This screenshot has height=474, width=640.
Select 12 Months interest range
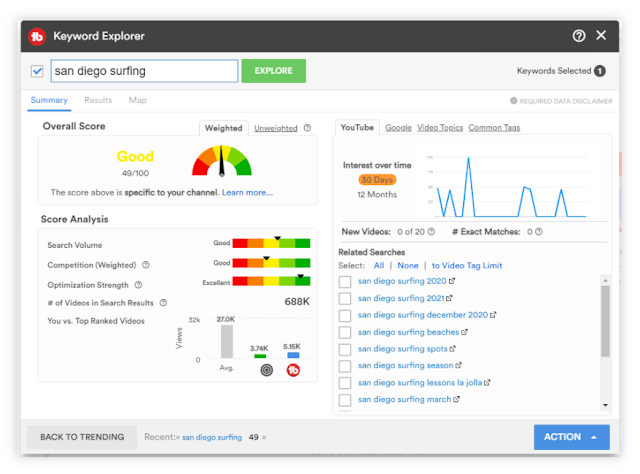[377, 194]
